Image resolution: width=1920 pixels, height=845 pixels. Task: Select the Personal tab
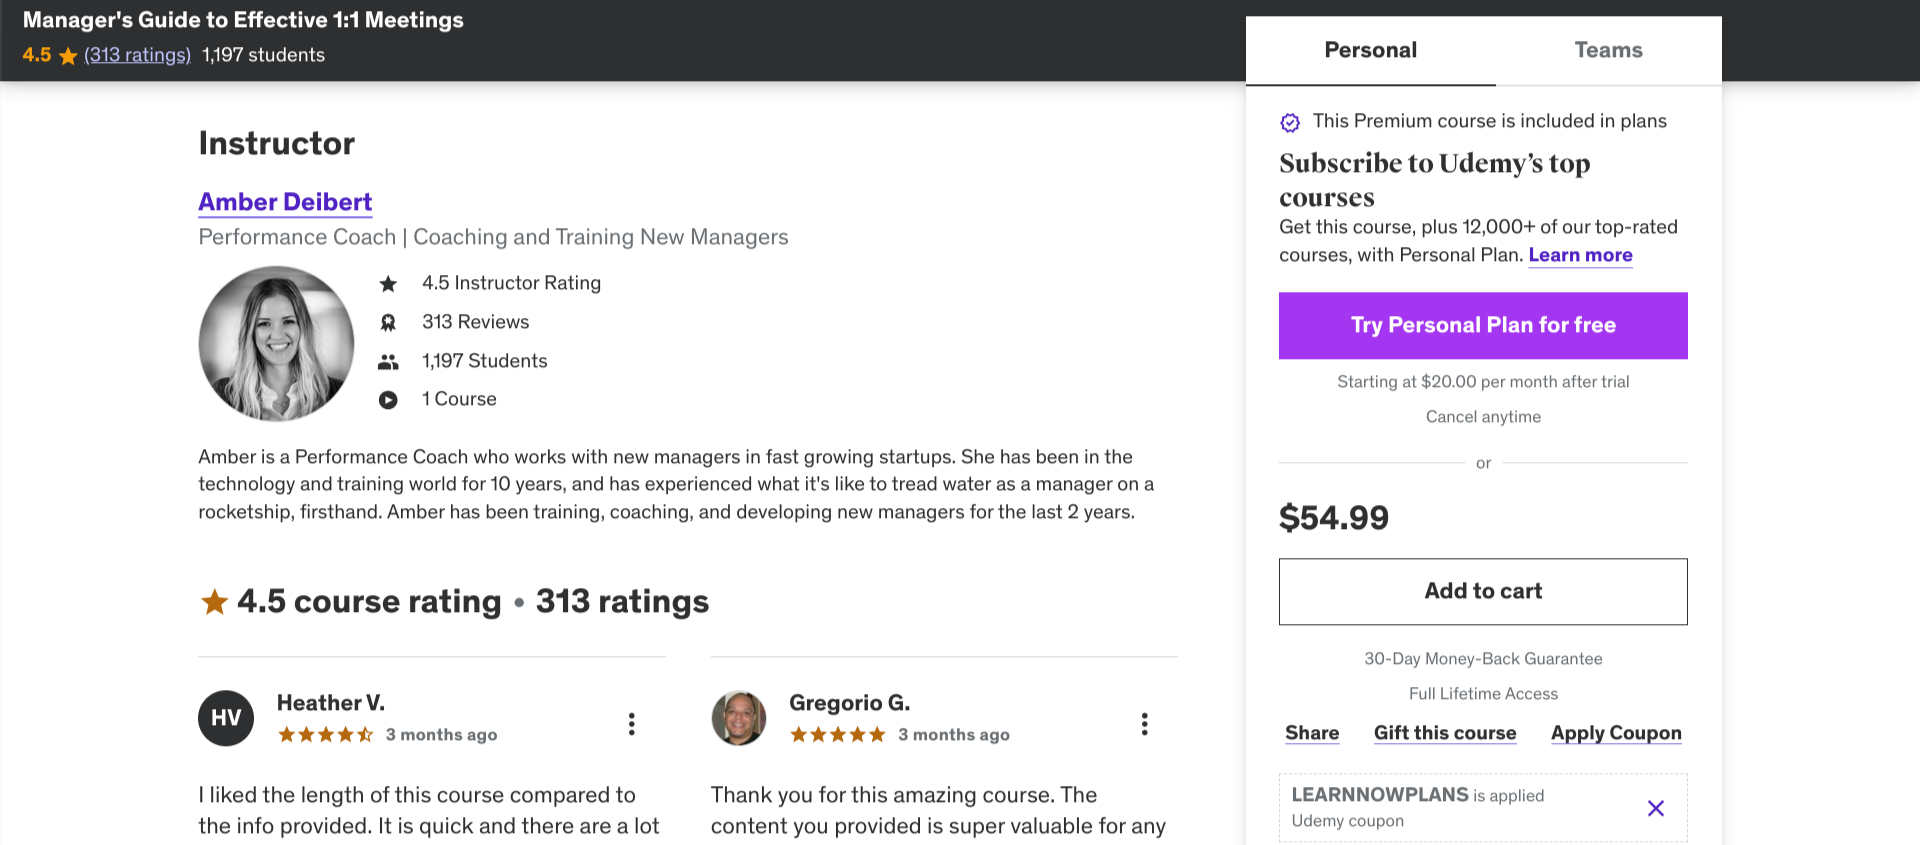1370,50
